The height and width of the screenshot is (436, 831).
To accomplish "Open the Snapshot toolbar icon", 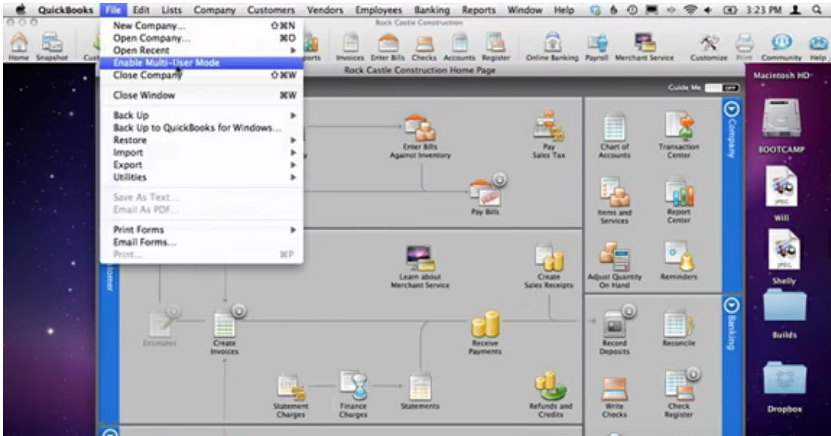I will [51, 46].
